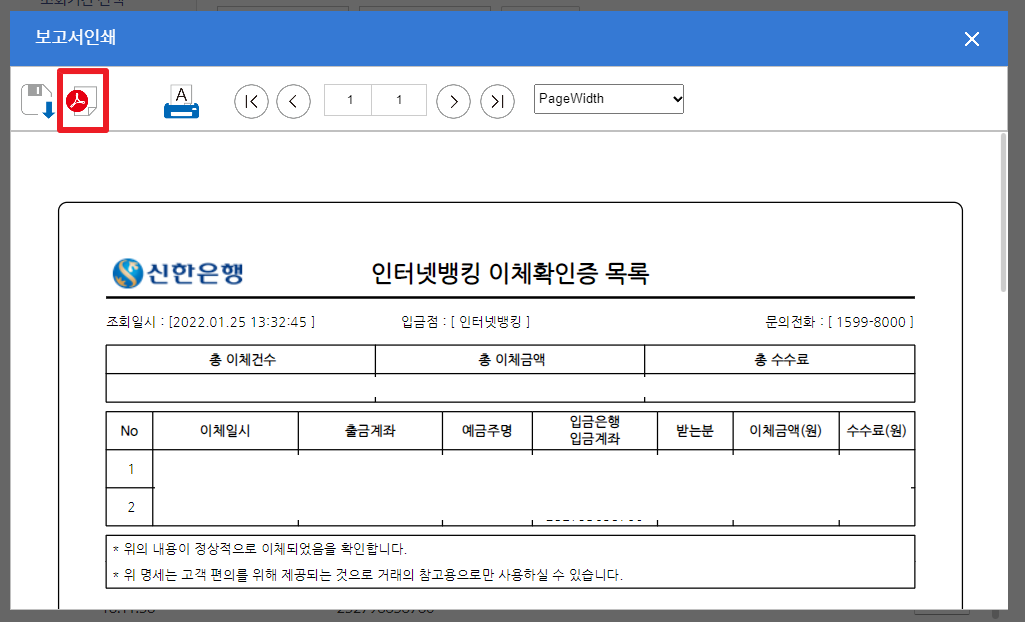Click the 인터넷뱅킹 이체확인증 목록 title

click(x=510, y=272)
